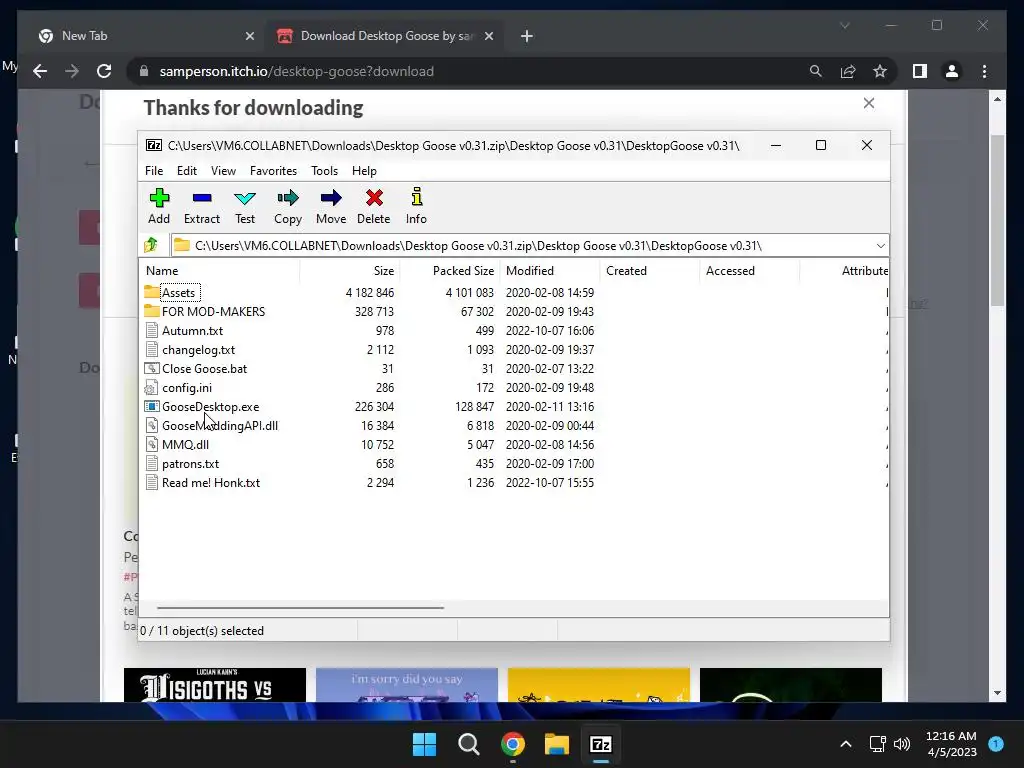Expand the 7-Zip path dropdown
Viewport: 1024px width, 768px height.
tap(880, 246)
